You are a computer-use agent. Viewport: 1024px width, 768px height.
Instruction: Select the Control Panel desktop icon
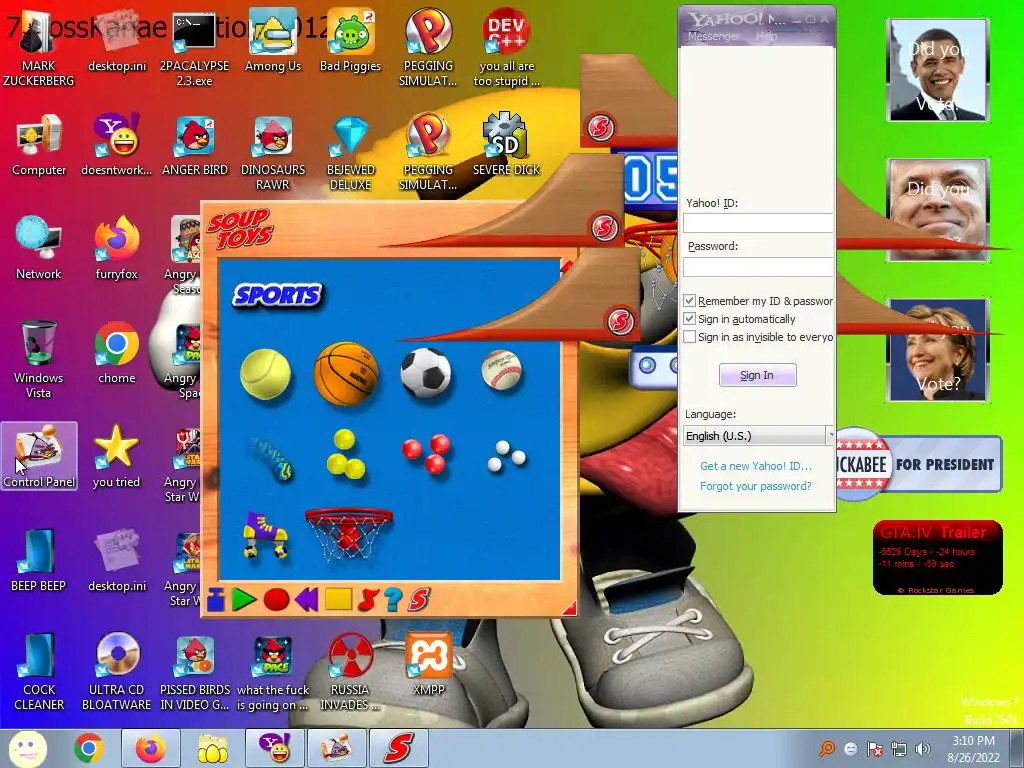coord(39,456)
